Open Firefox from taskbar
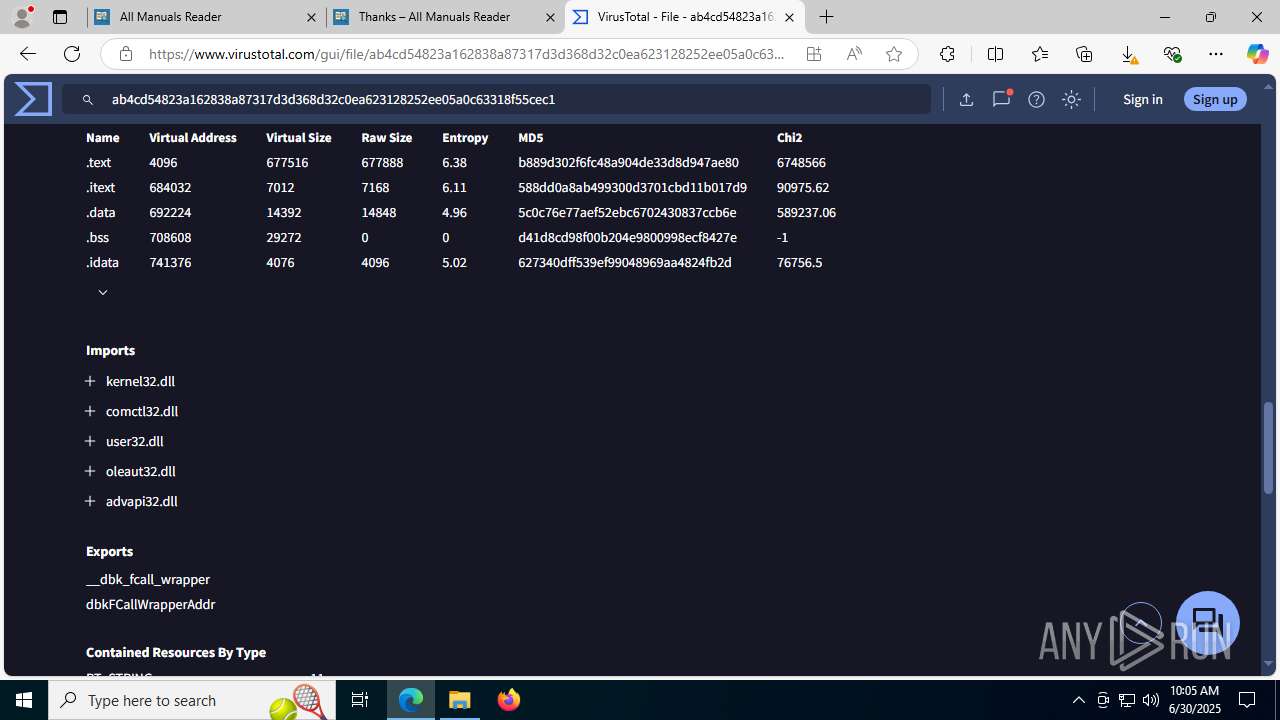 coord(508,700)
